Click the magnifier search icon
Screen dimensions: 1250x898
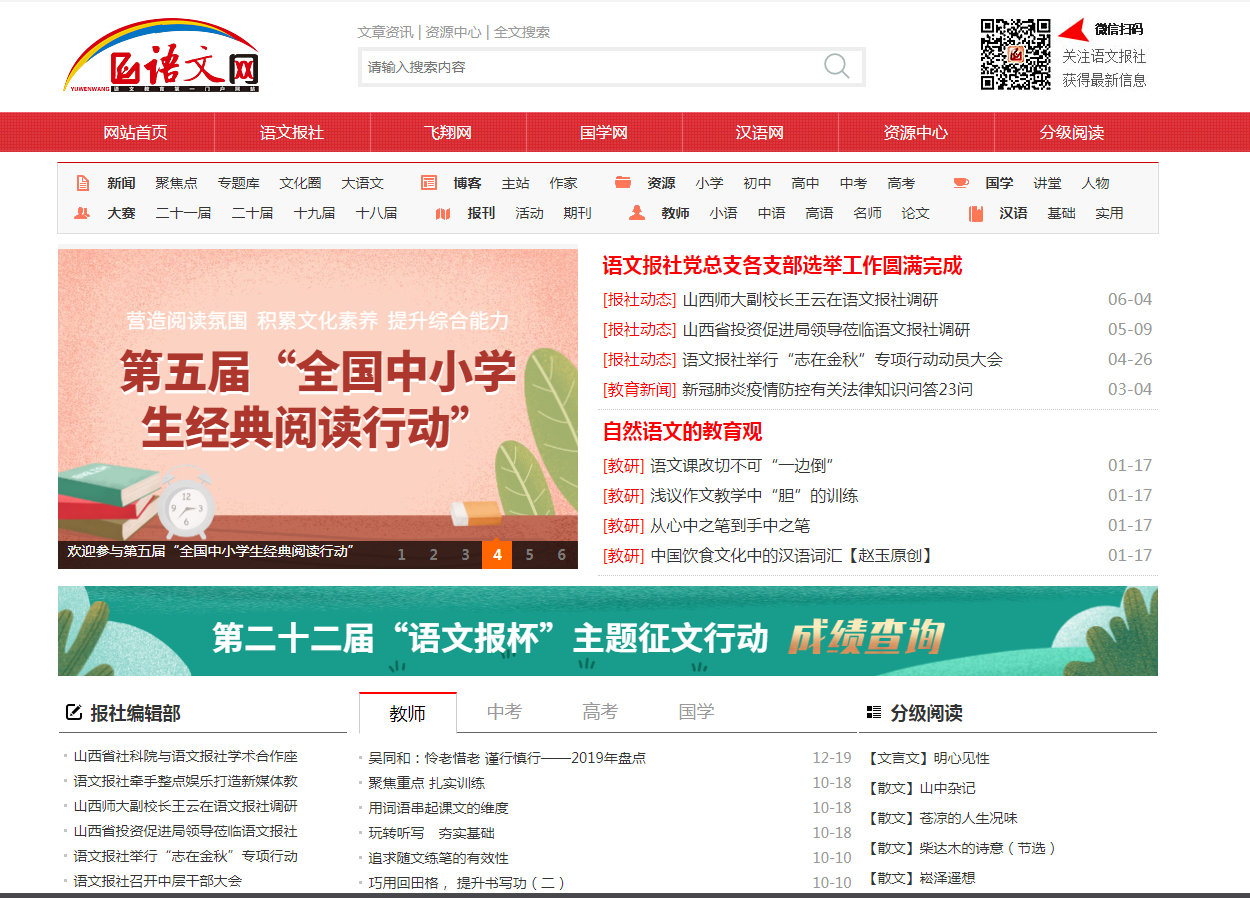pos(836,67)
